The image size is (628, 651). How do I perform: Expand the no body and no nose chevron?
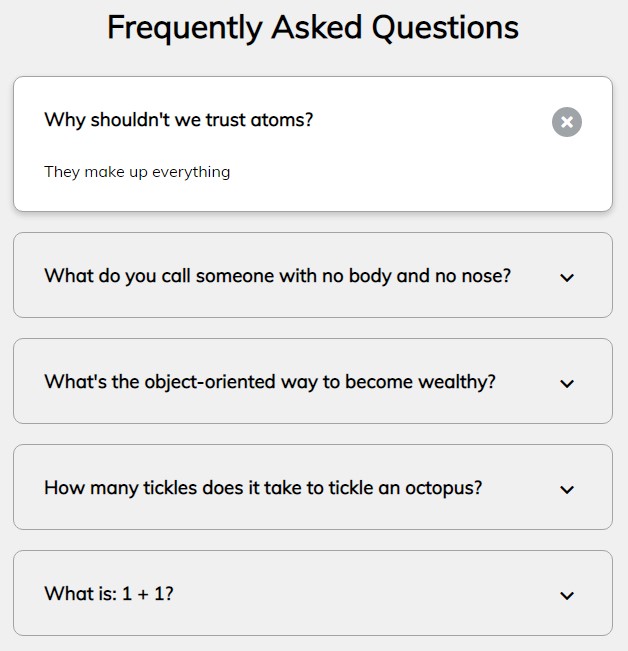pyautogui.click(x=567, y=277)
